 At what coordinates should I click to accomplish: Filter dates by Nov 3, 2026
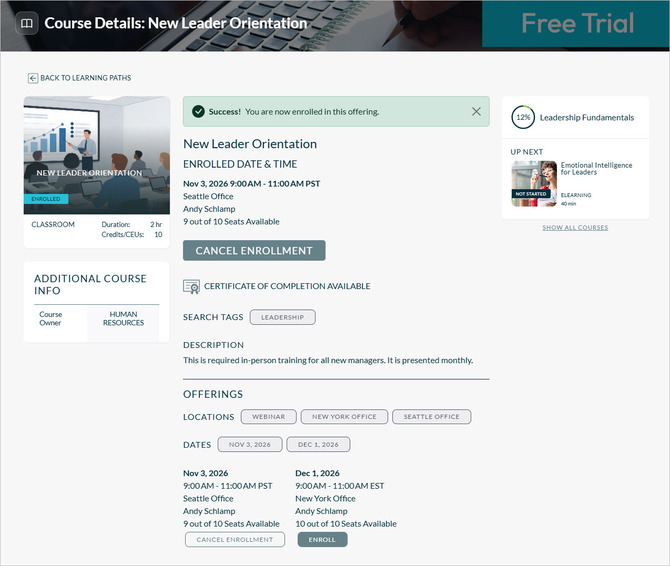click(250, 444)
